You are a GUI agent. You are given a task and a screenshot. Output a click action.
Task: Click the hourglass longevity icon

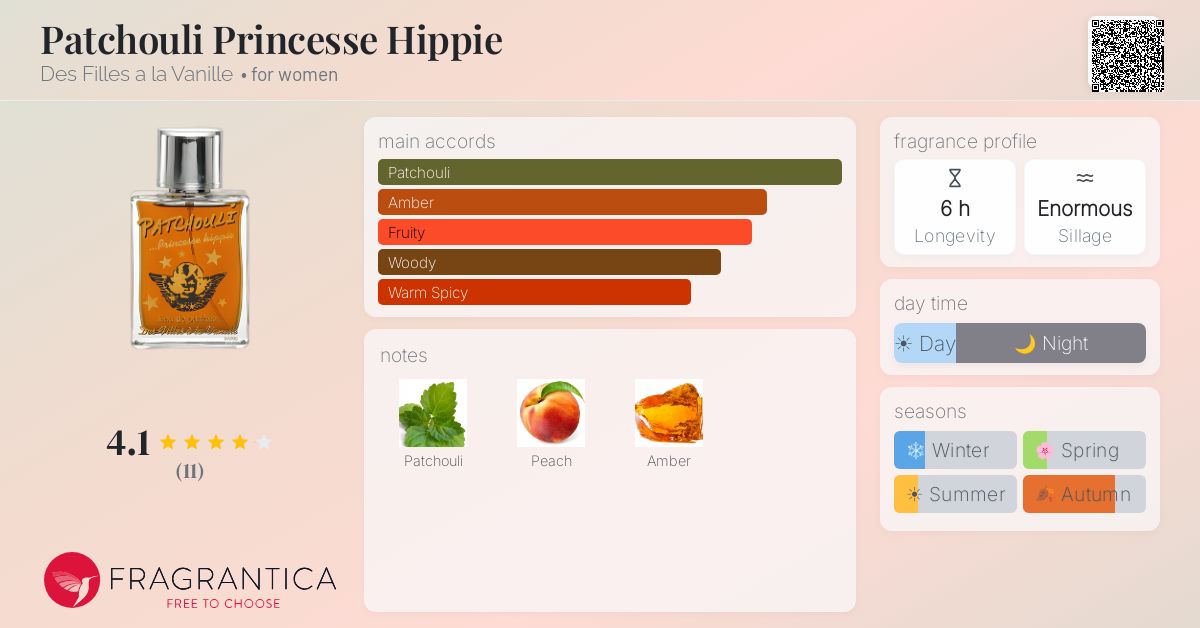955,179
